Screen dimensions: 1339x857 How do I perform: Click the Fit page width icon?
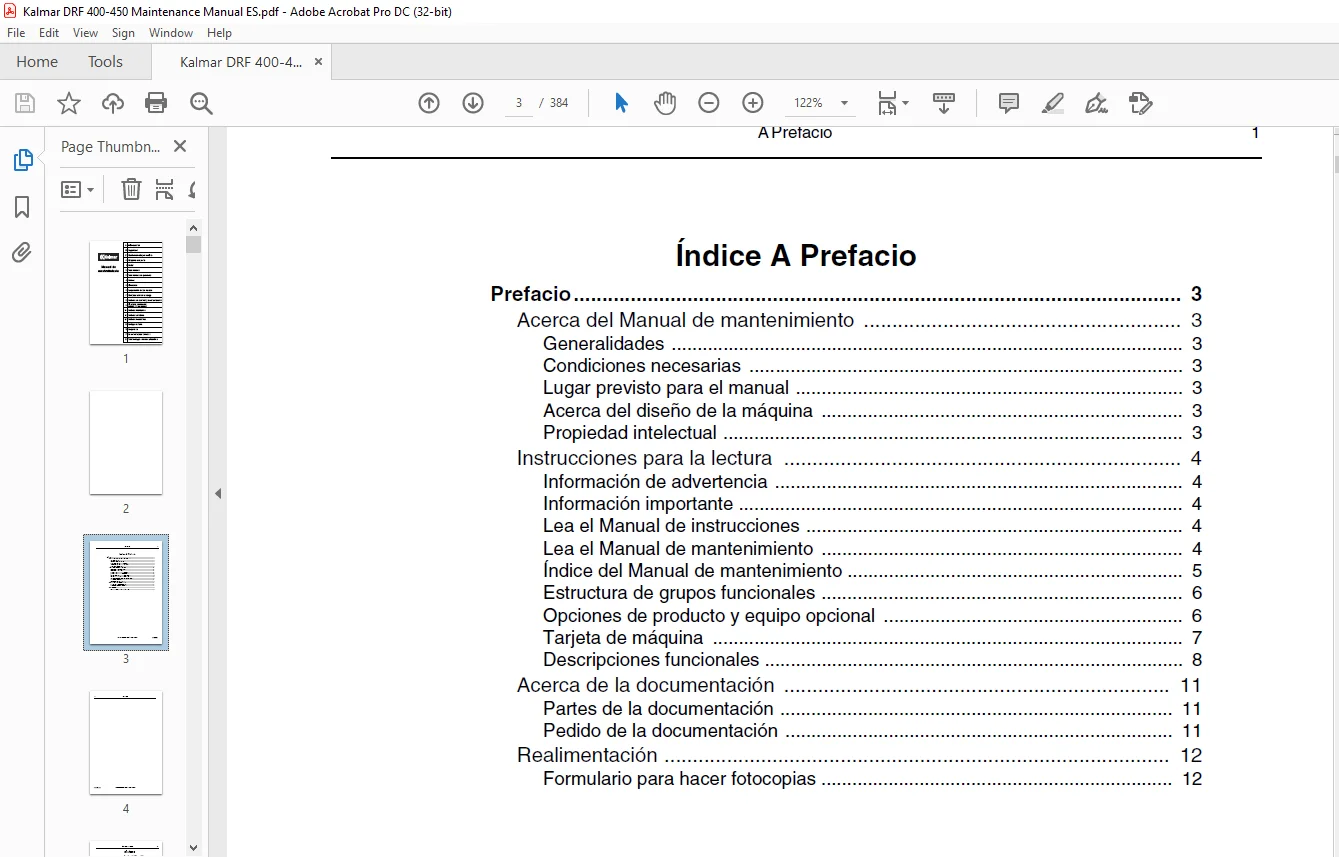(x=887, y=103)
